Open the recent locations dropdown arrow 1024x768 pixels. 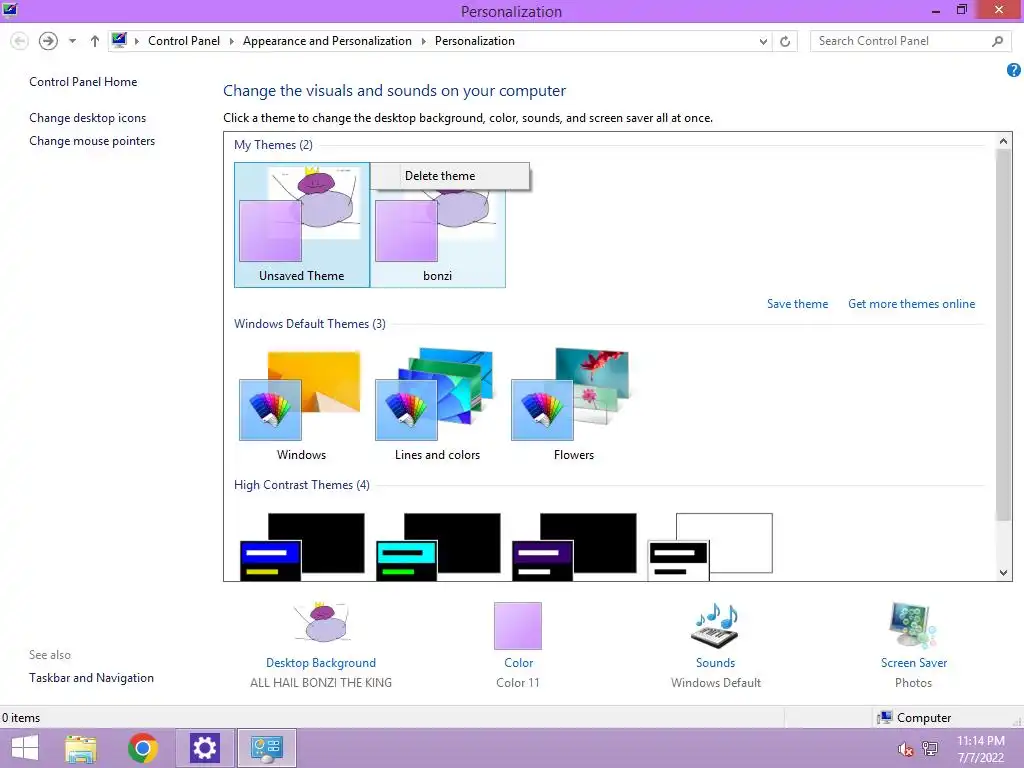click(72, 41)
